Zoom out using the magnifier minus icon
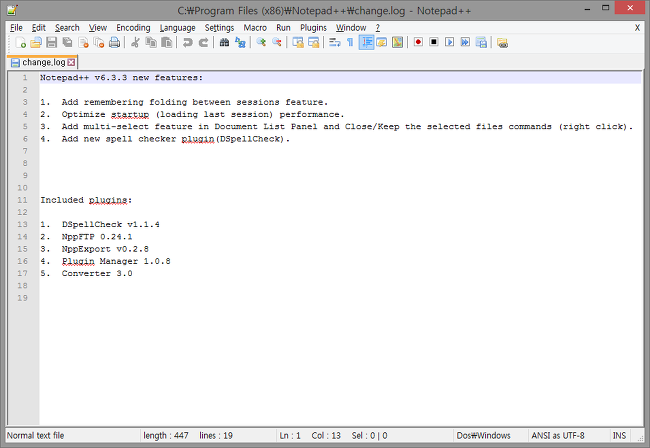The image size is (650, 448). tap(277, 43)
